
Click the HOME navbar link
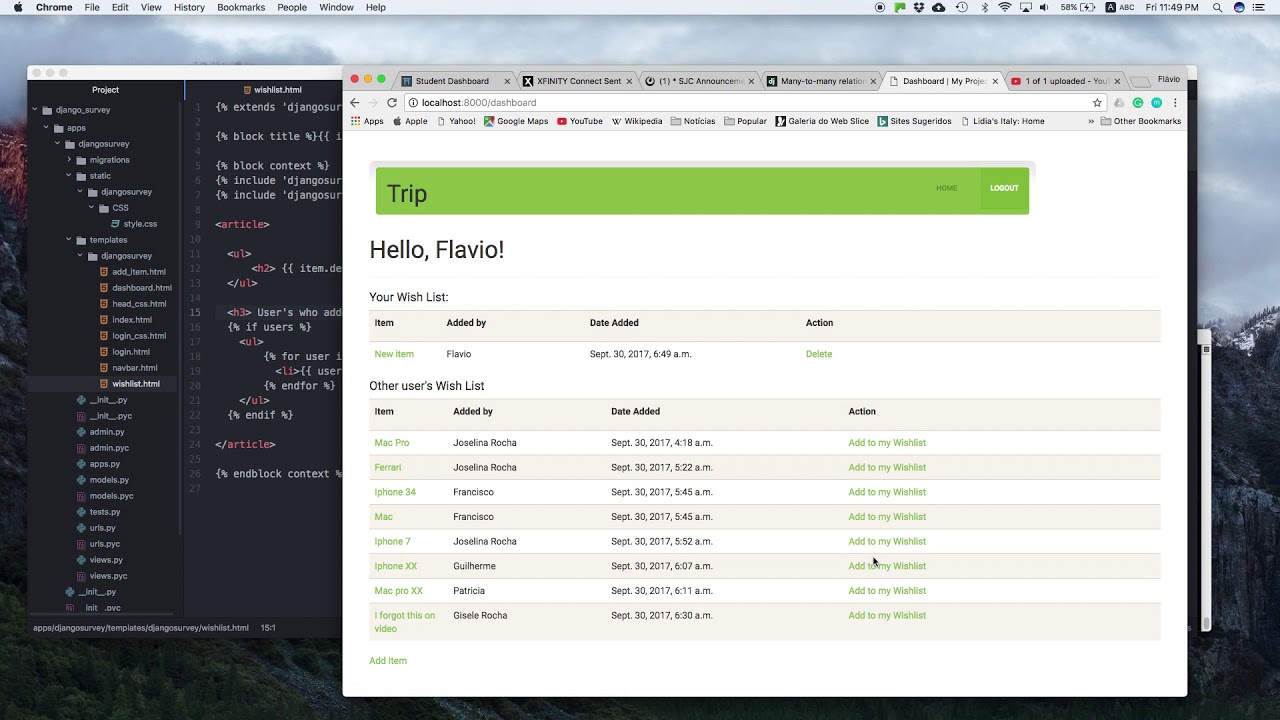coord(946,188)
